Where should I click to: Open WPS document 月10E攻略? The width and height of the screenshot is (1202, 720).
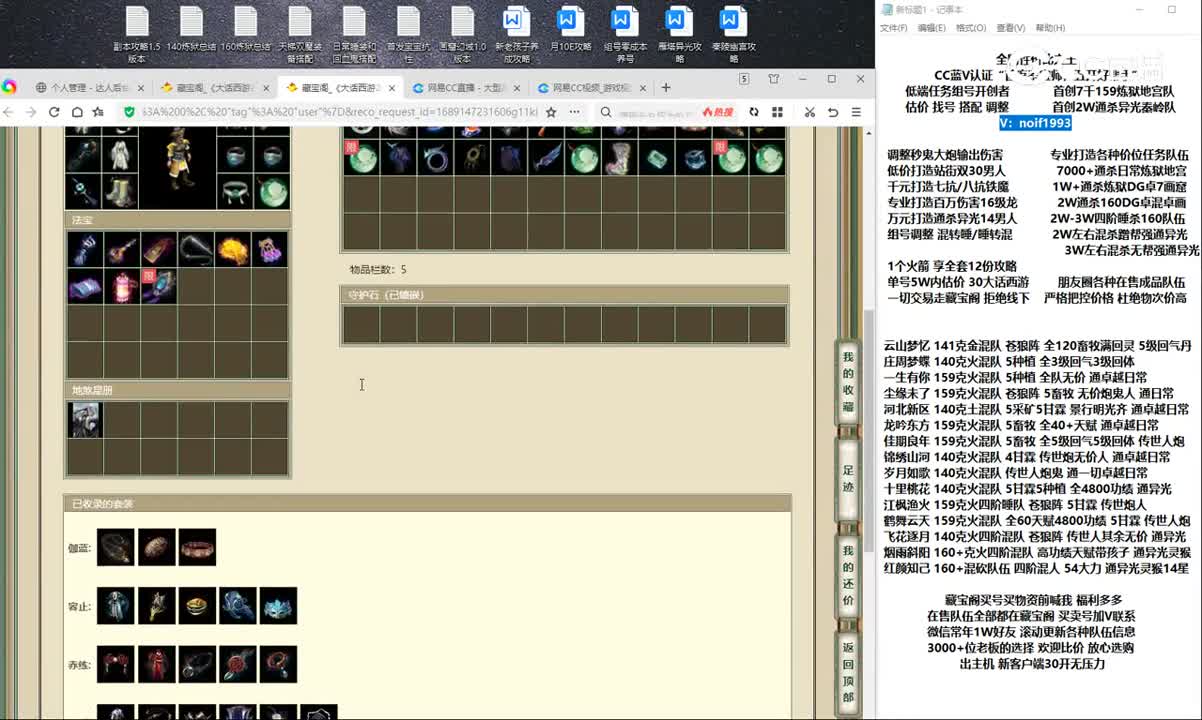click(x=570, y=30)
